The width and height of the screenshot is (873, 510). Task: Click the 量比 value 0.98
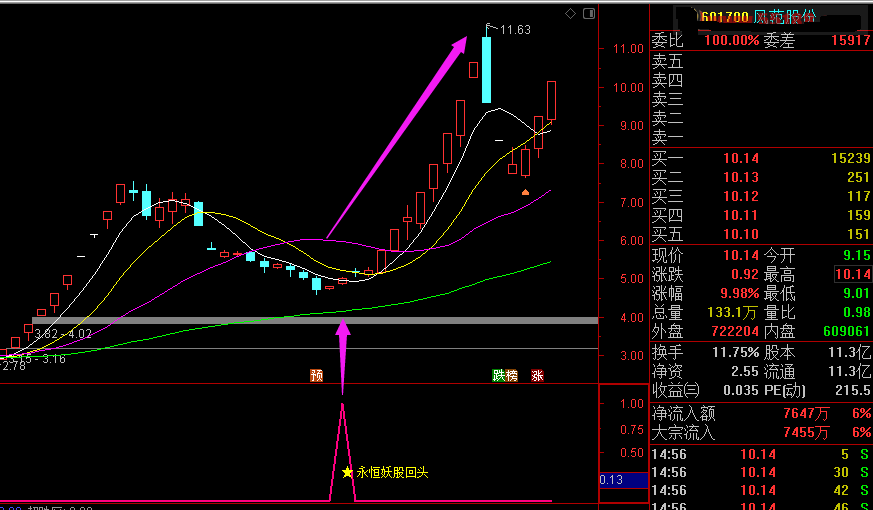(856, 313)
